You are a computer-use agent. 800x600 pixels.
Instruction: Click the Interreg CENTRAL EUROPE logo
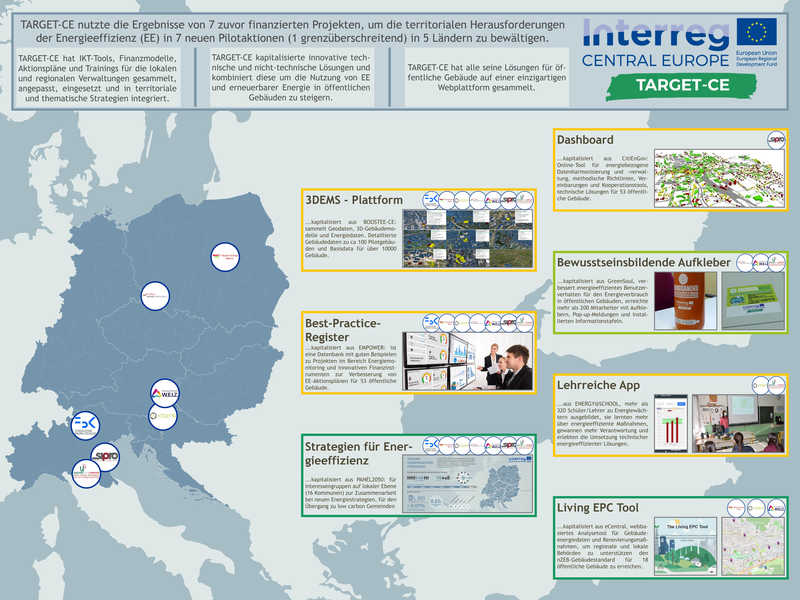(x=656, y=43)
